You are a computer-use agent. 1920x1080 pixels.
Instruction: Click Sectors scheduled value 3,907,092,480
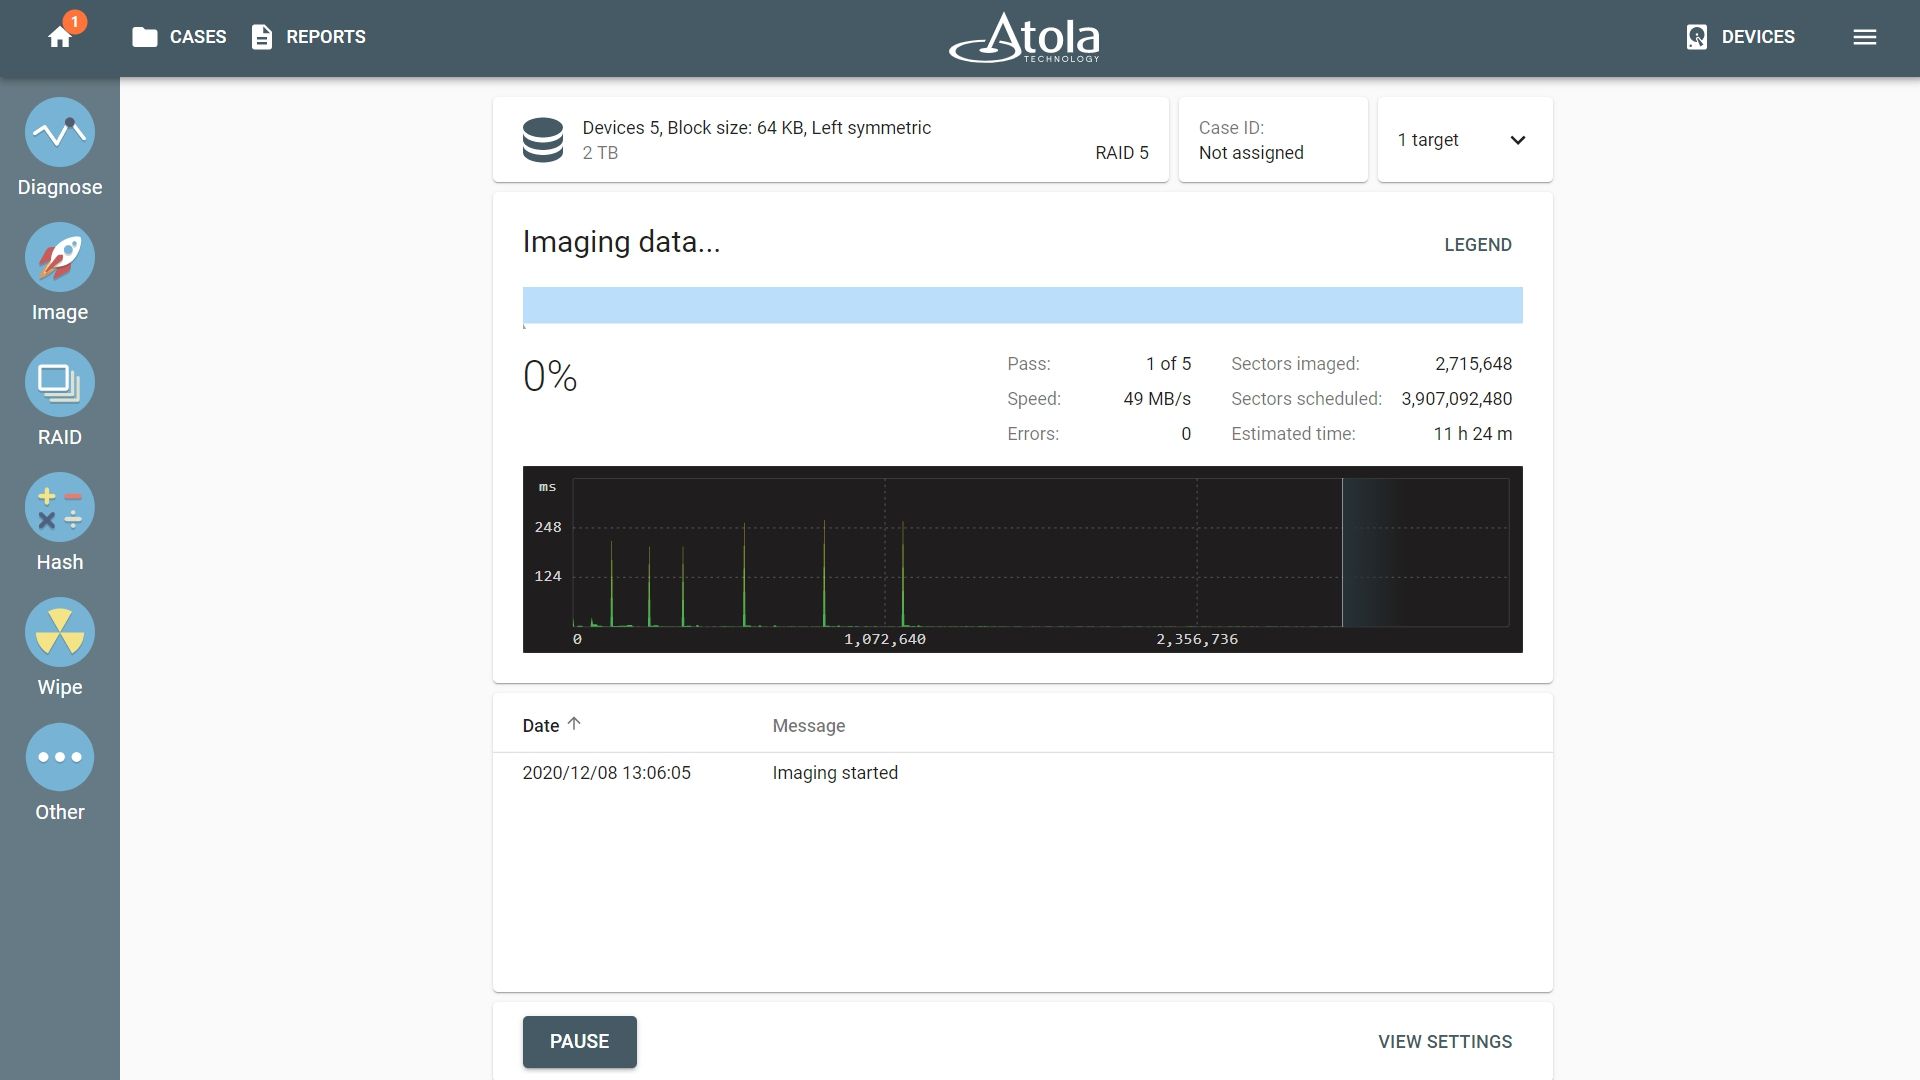point(1457,399)
